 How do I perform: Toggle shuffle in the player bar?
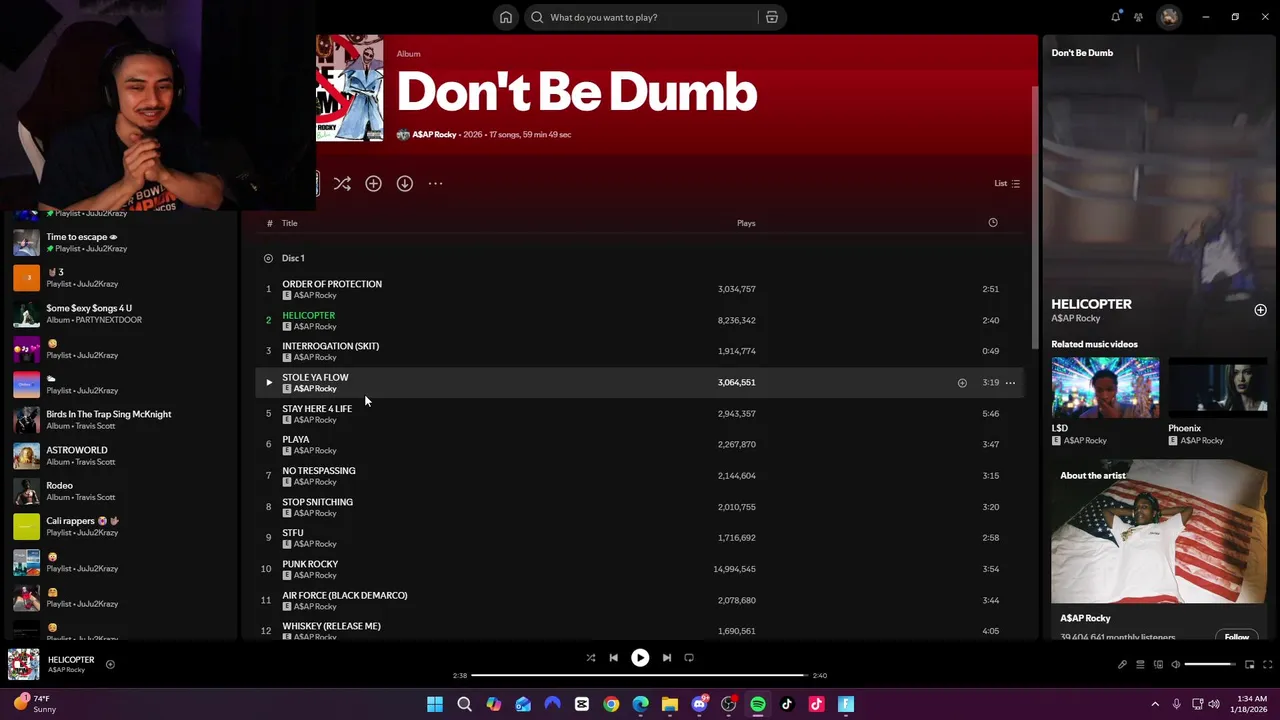(x=590, y=658)
